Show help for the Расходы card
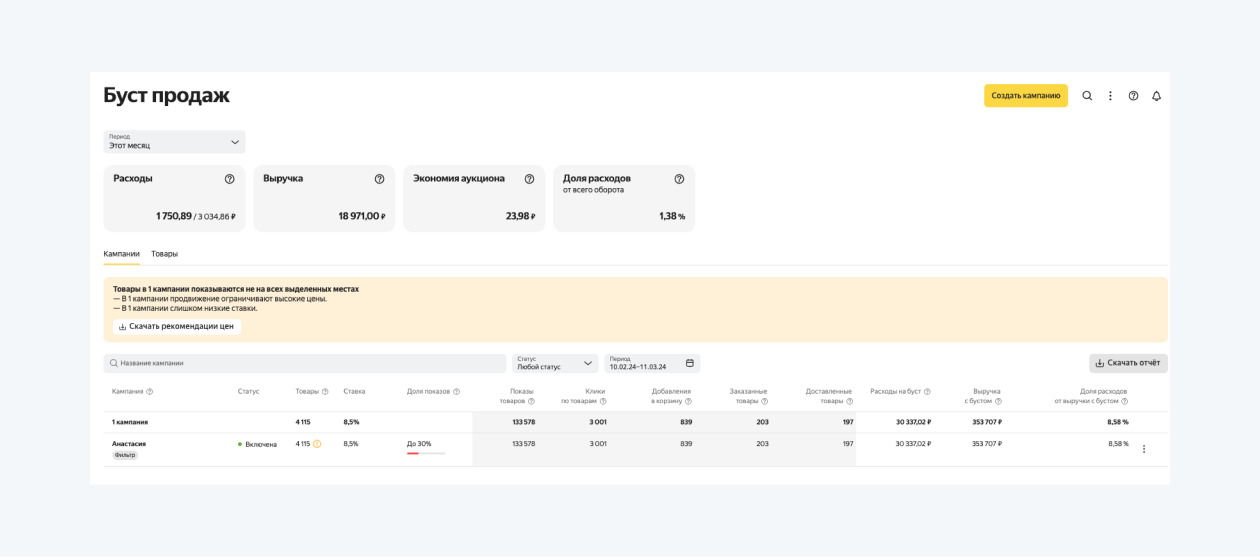 pos(229,179)
